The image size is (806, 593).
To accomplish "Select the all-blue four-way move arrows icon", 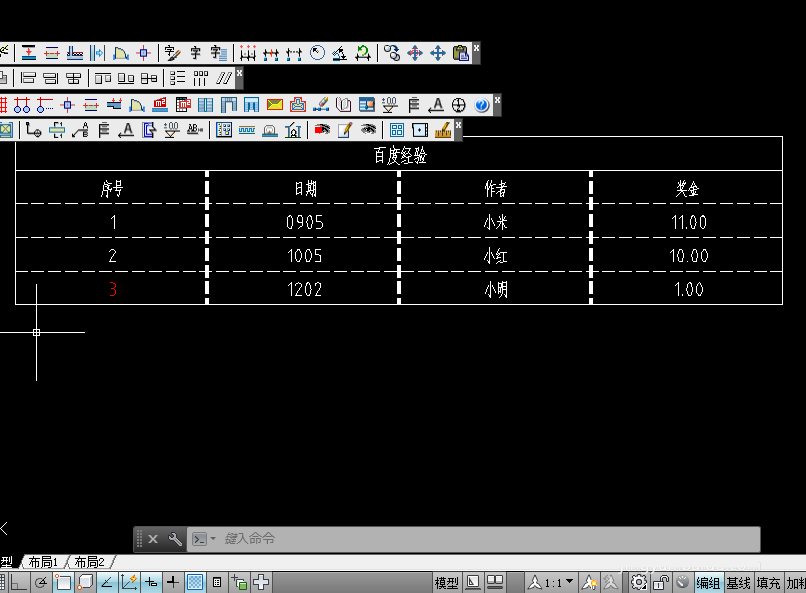I will coord(438,53).
